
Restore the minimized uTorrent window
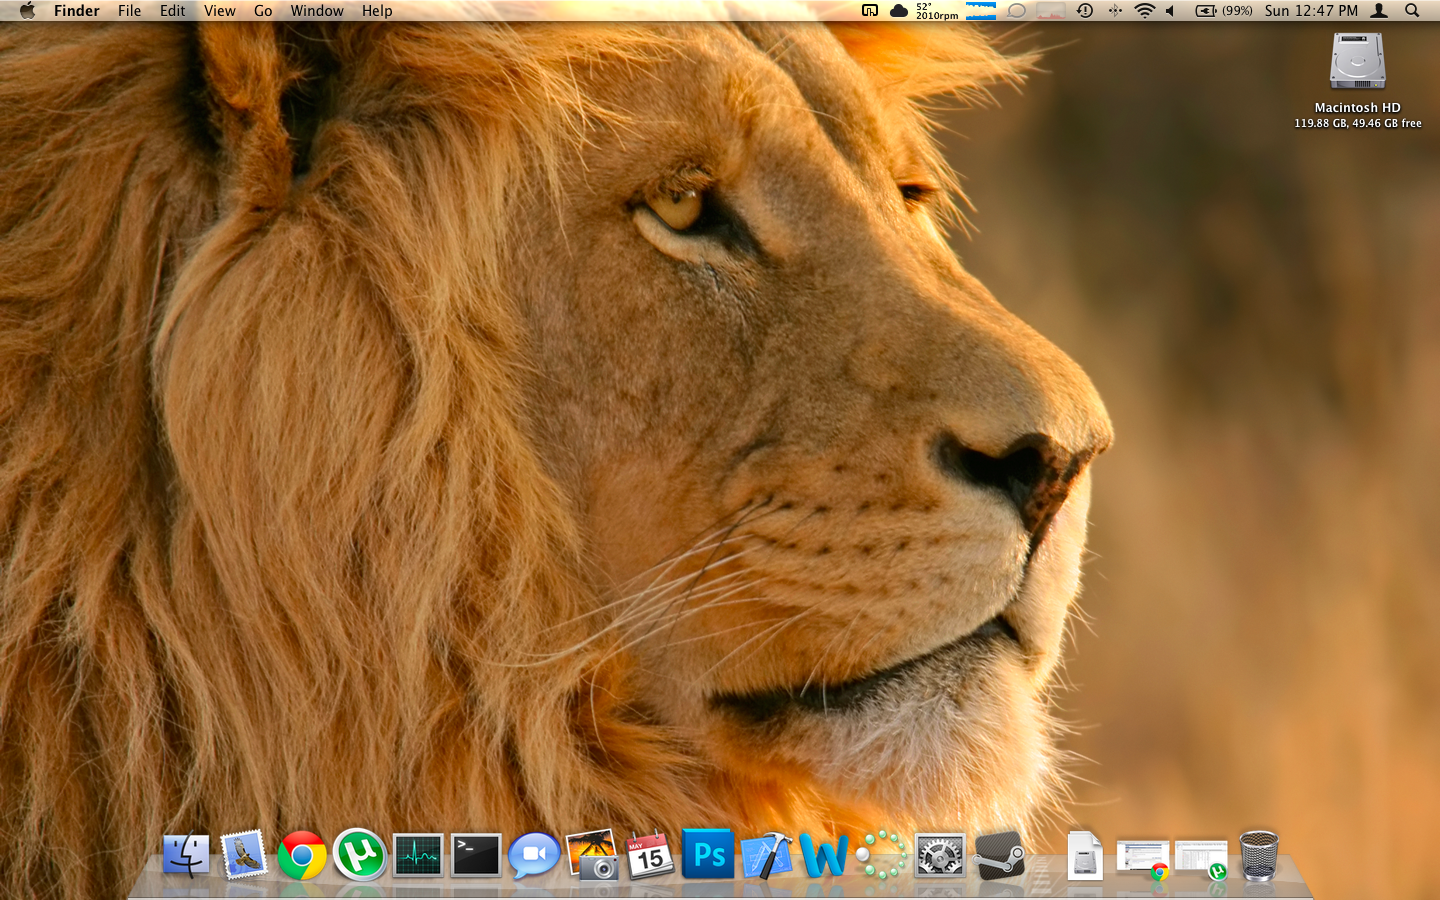coord(1201,859)
